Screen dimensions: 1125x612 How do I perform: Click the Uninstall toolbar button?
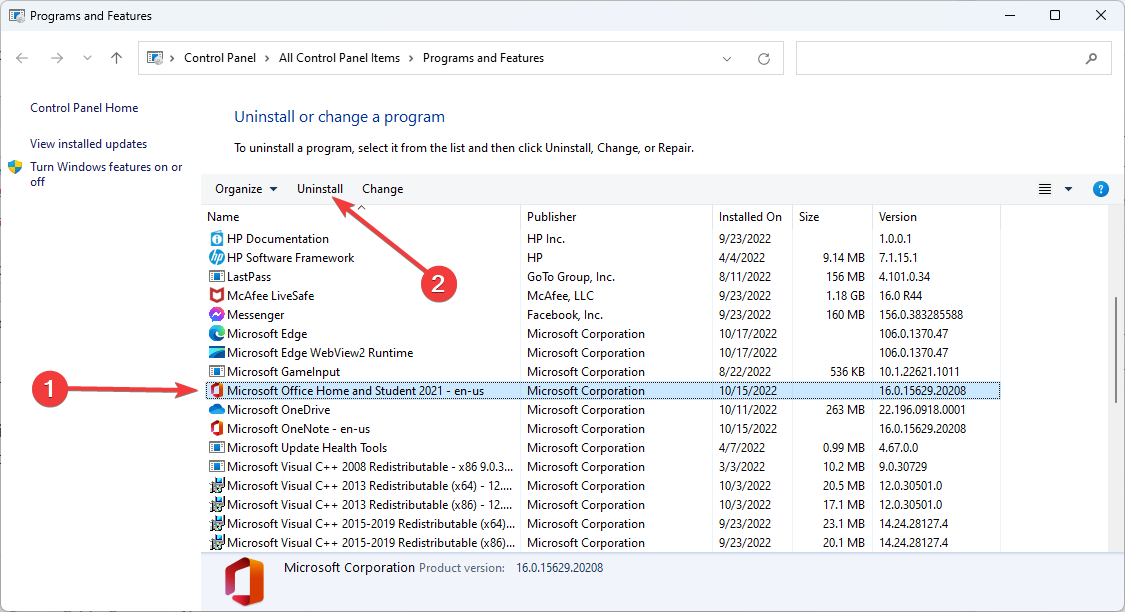point(320,189)
